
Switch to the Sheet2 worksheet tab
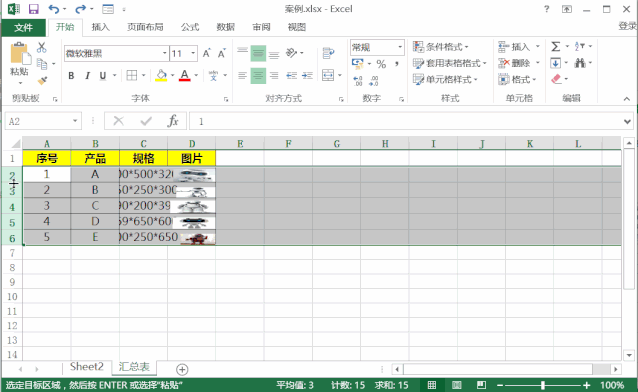[x=87, y=367]
